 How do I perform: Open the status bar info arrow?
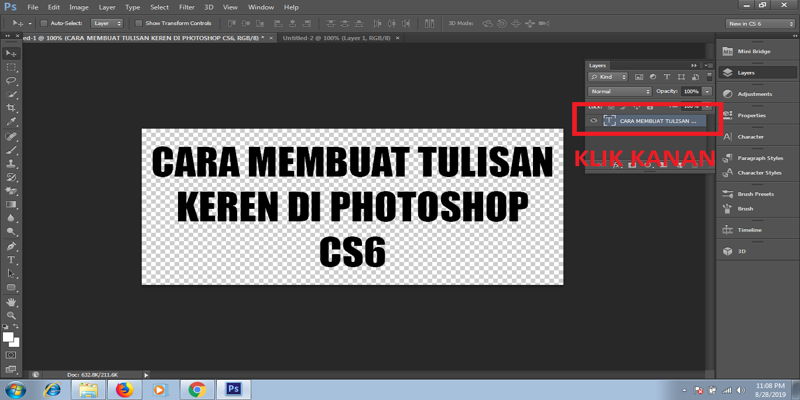click(146, 374)
